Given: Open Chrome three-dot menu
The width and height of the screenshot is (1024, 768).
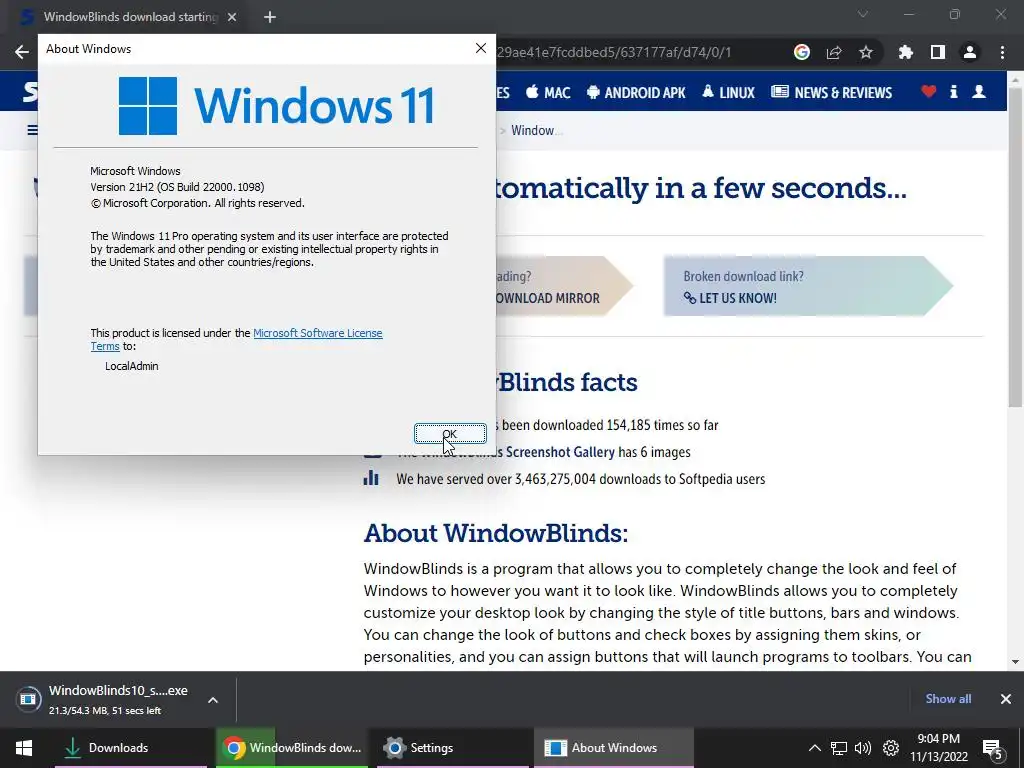Looking at the screenshot, I should click(1002, 52).
